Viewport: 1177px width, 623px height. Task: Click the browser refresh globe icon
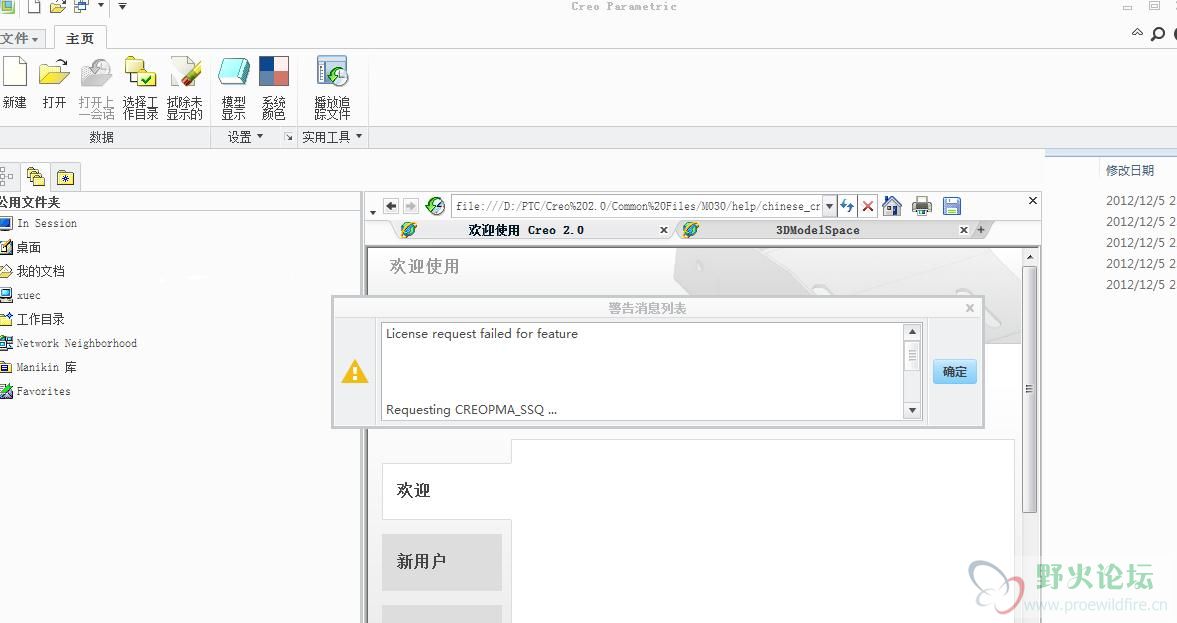click(435, 206)
